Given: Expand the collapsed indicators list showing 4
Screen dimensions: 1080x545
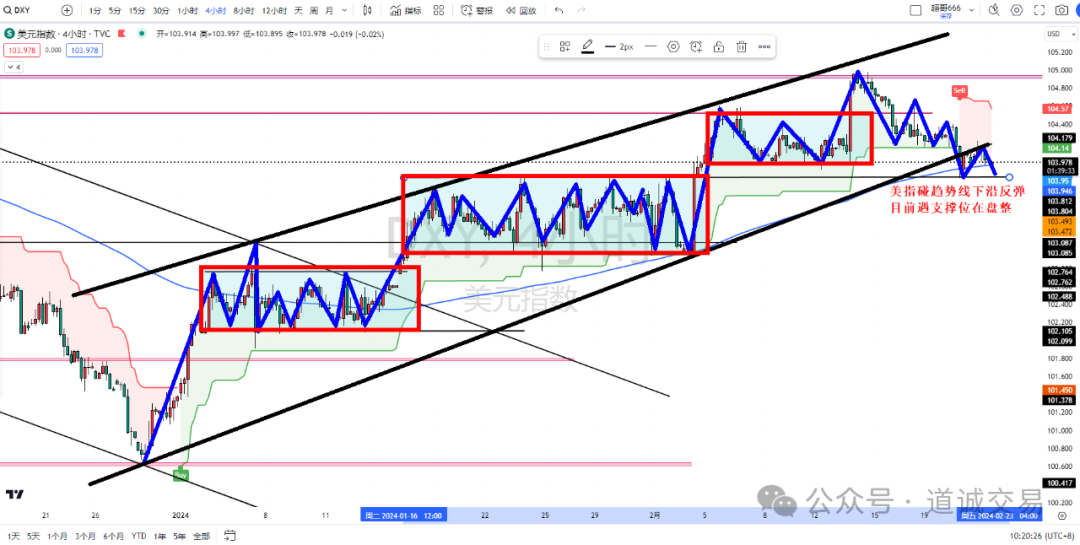Looking at the screenshot, I should click(13, 67).
